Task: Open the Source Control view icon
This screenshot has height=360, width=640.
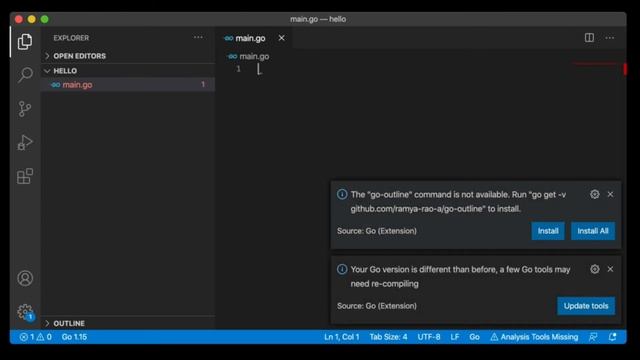Action: pos(25,109)
